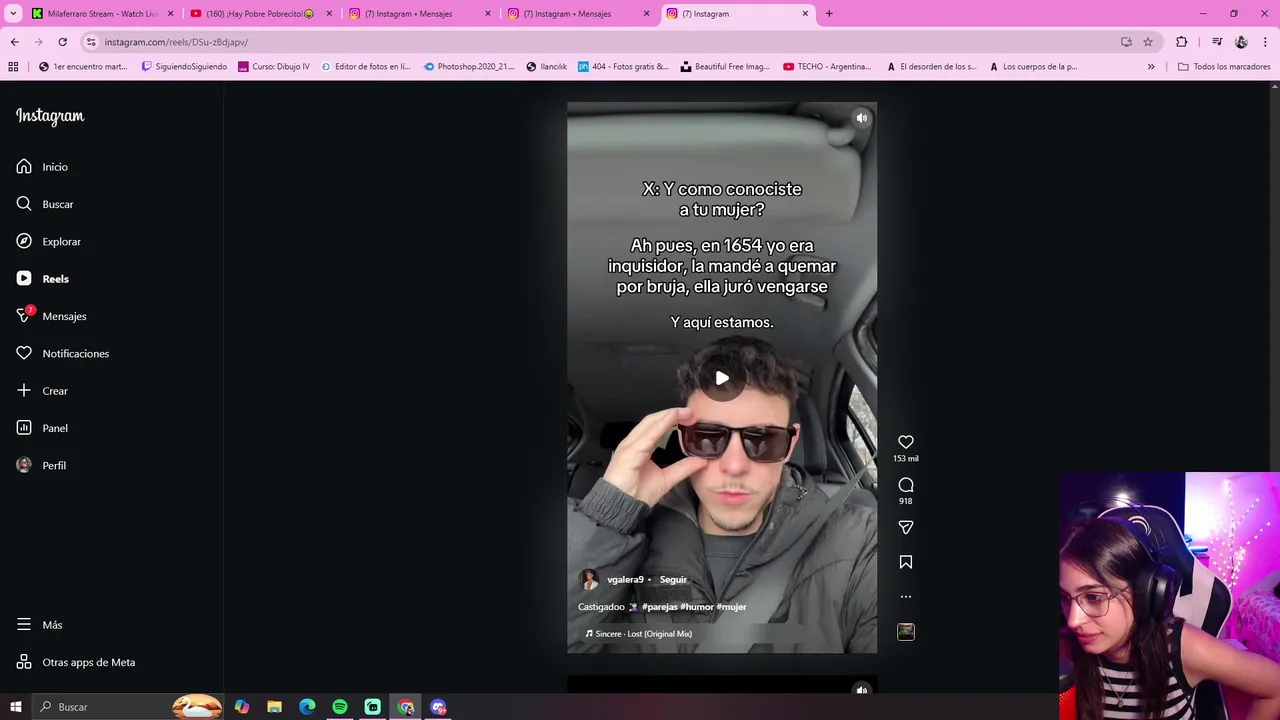Open vgalera9 profile username
Viewport: 1280px width, 720px height.
coord(625,579)
